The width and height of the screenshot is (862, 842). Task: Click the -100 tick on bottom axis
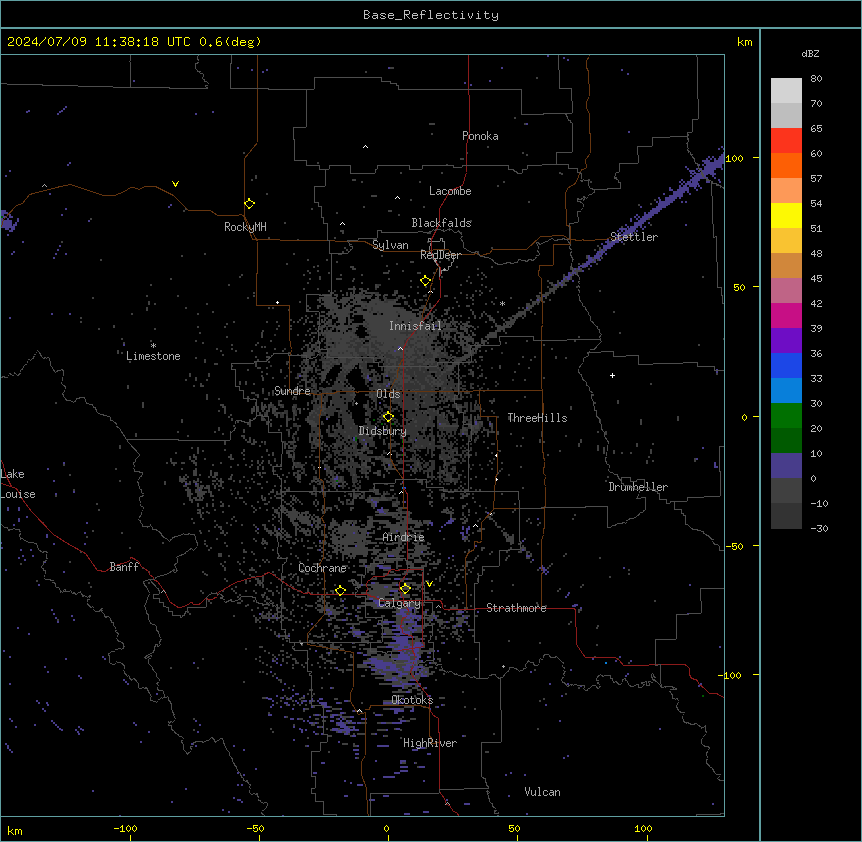(x=126, y=828)
